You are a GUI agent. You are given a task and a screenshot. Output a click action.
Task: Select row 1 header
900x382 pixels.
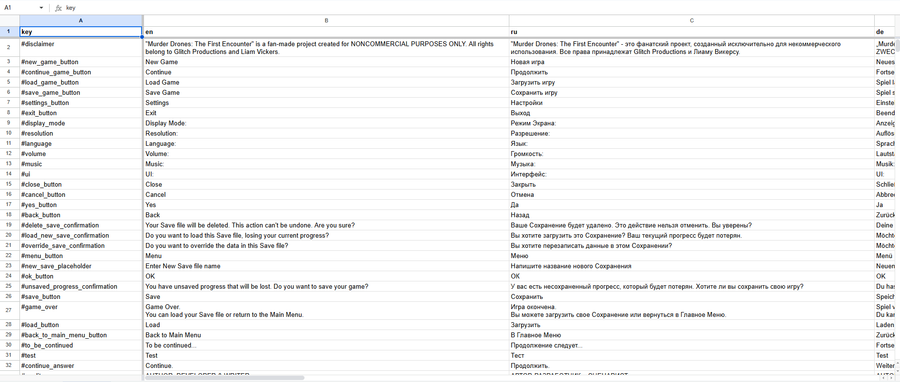9,32
